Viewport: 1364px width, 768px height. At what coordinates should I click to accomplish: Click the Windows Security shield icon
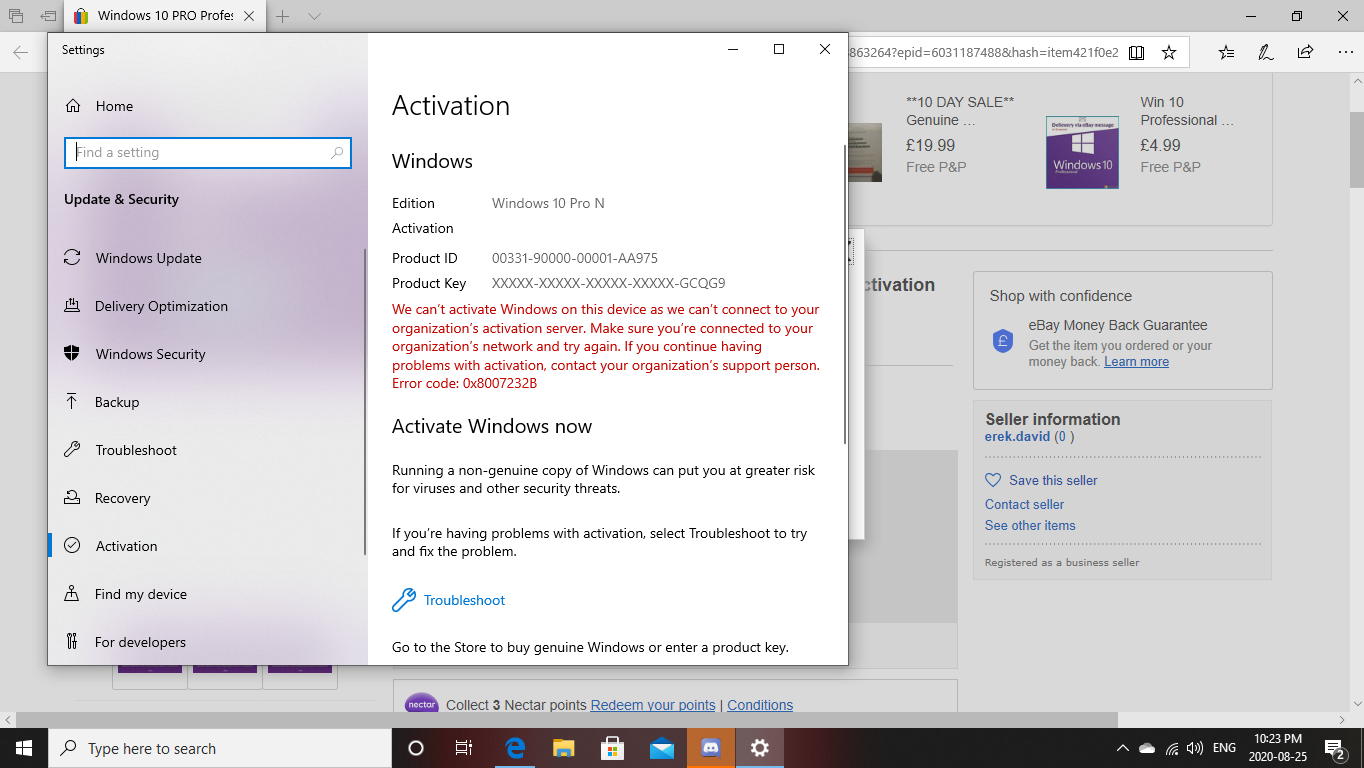coord(72,354)
